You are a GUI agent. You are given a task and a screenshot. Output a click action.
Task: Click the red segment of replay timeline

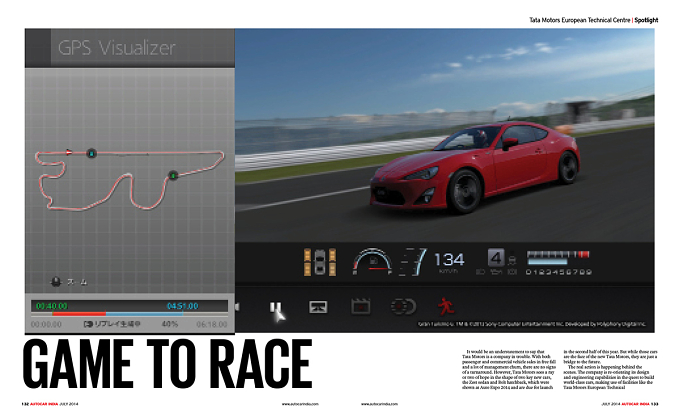[79, 314]
